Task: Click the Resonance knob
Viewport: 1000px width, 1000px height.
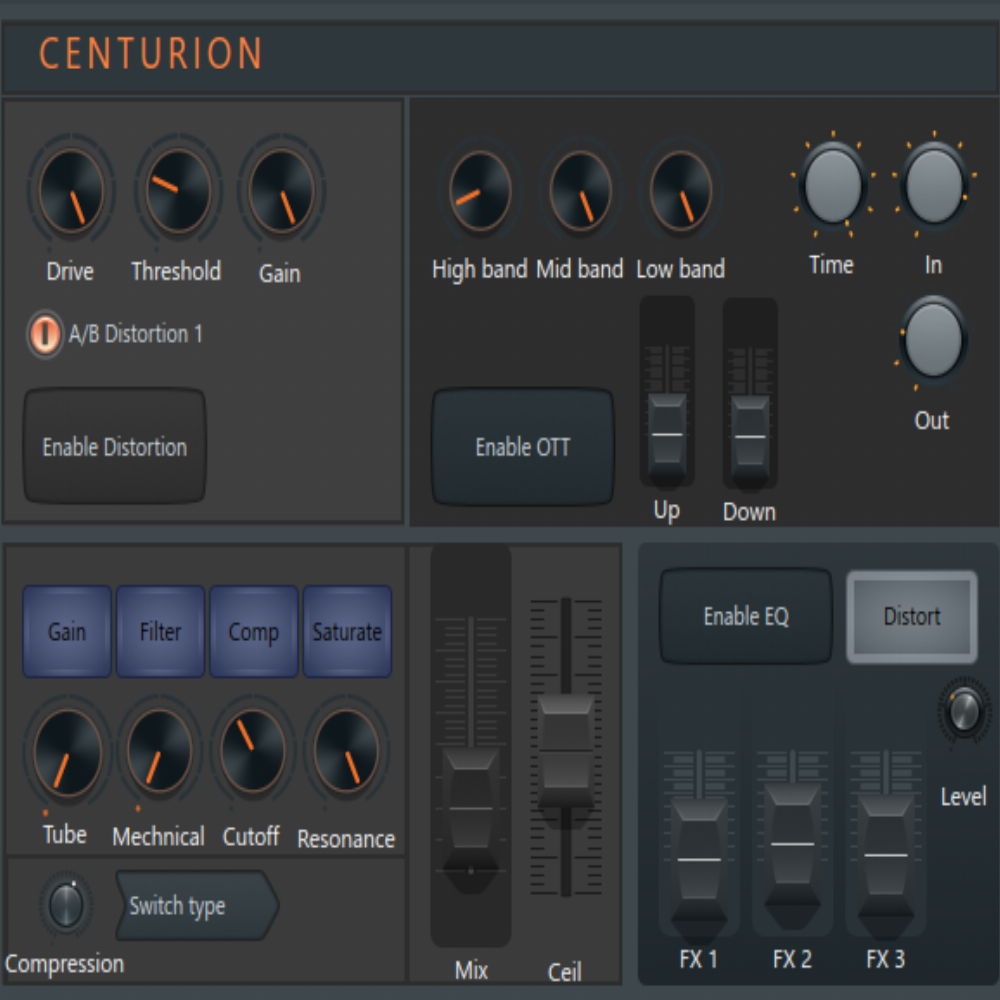Action: [347, 751]
